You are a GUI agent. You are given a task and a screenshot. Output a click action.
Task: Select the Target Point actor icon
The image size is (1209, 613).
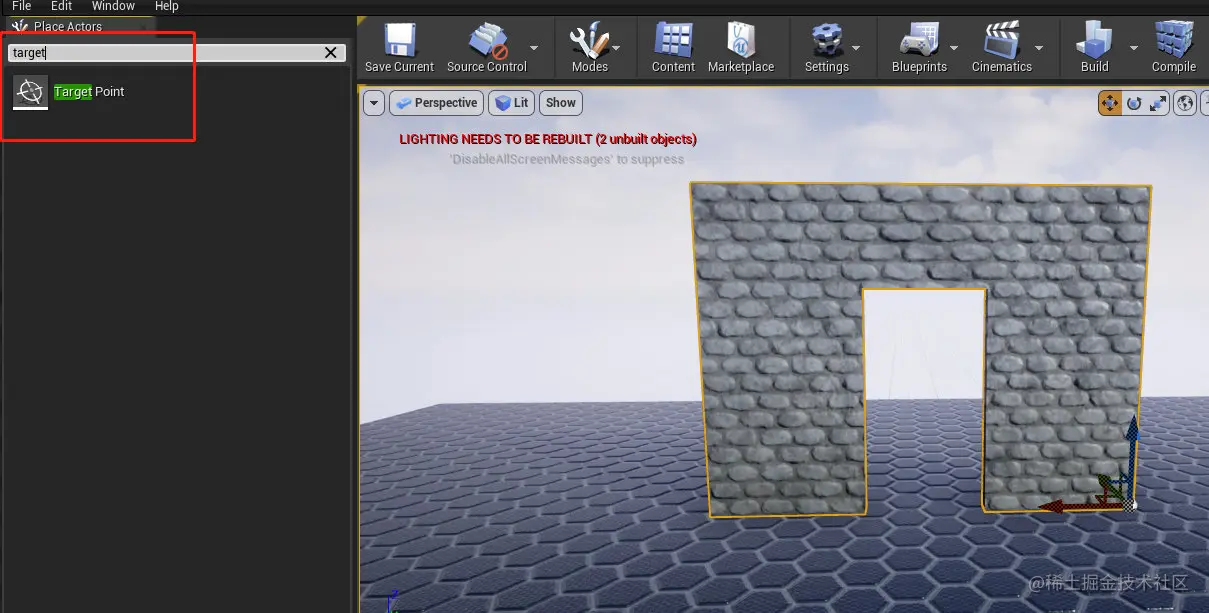[31, 92]
